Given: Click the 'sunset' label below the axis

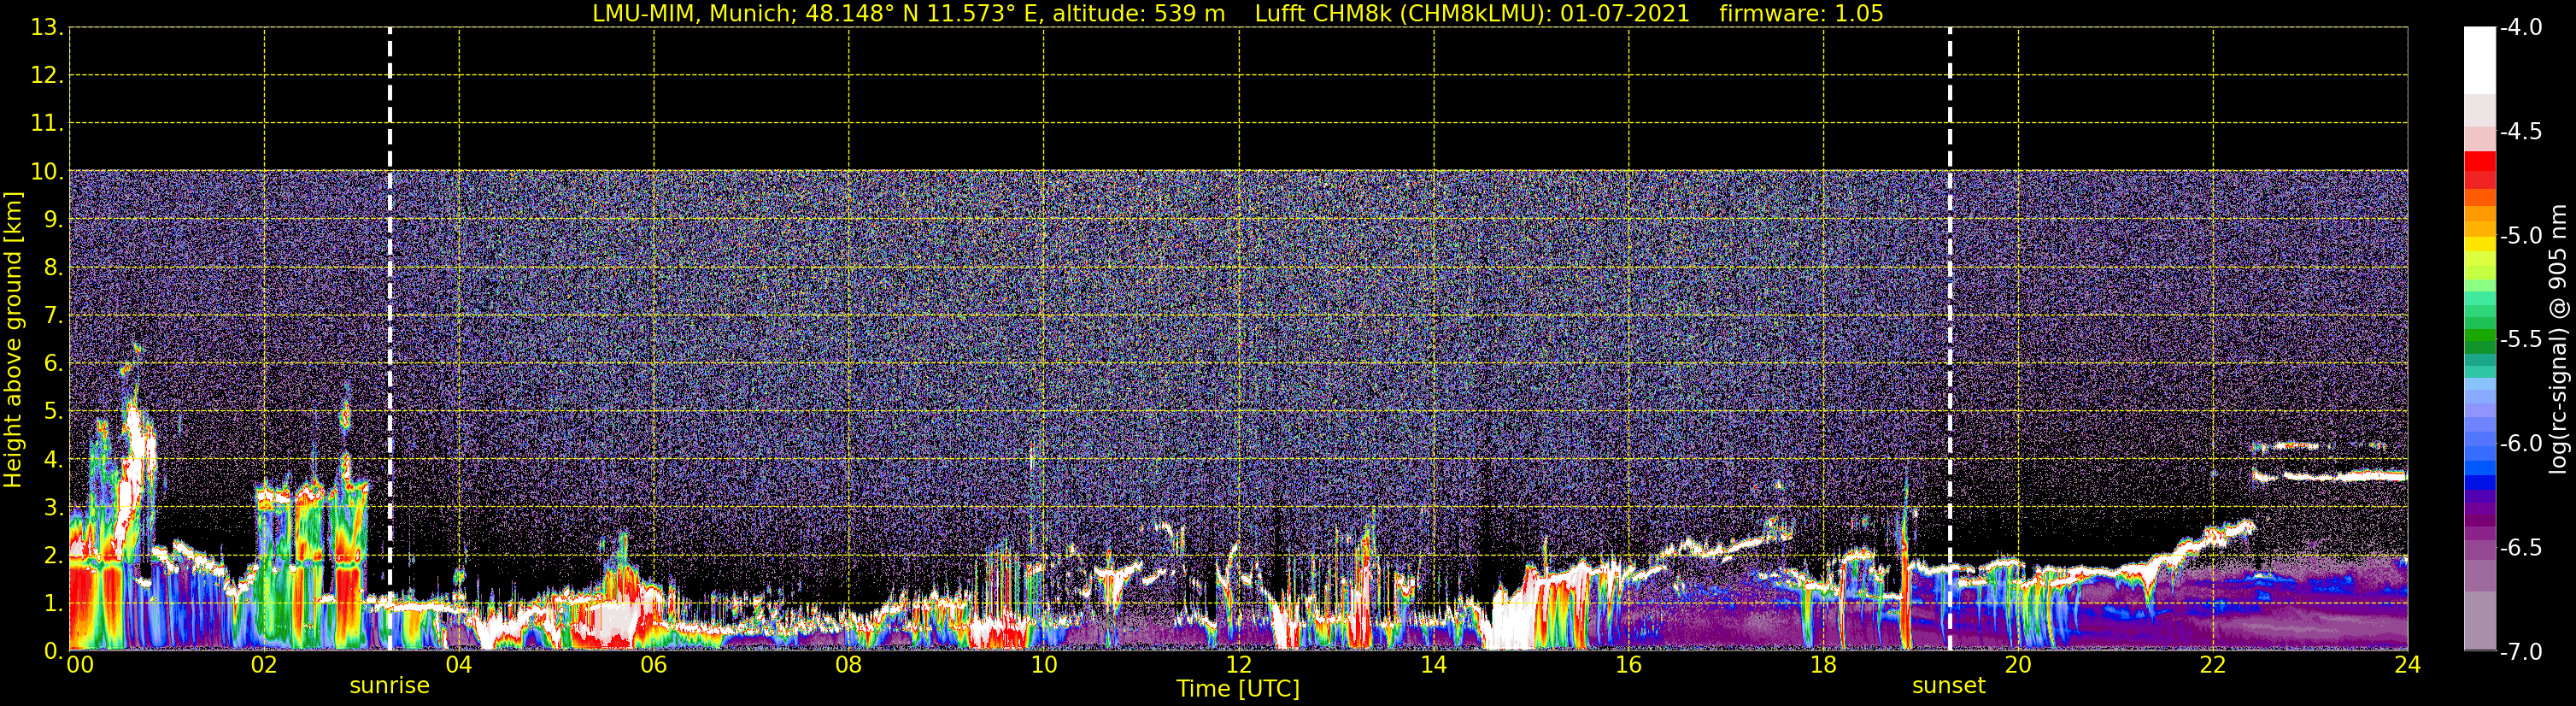Looking at the screenshot, I should pyautogui.click(x=1948, y=686).
